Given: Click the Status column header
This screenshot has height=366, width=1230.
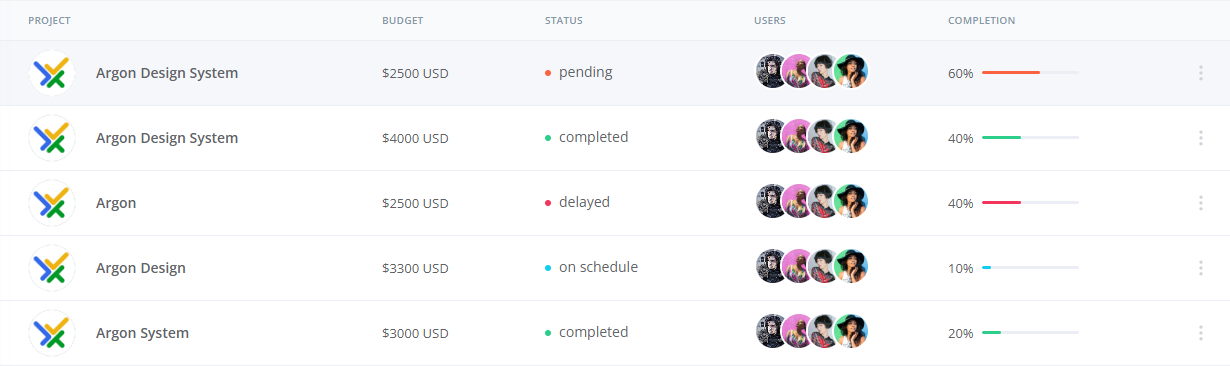Looking at the screenshot, I should (x=564, y=21).
